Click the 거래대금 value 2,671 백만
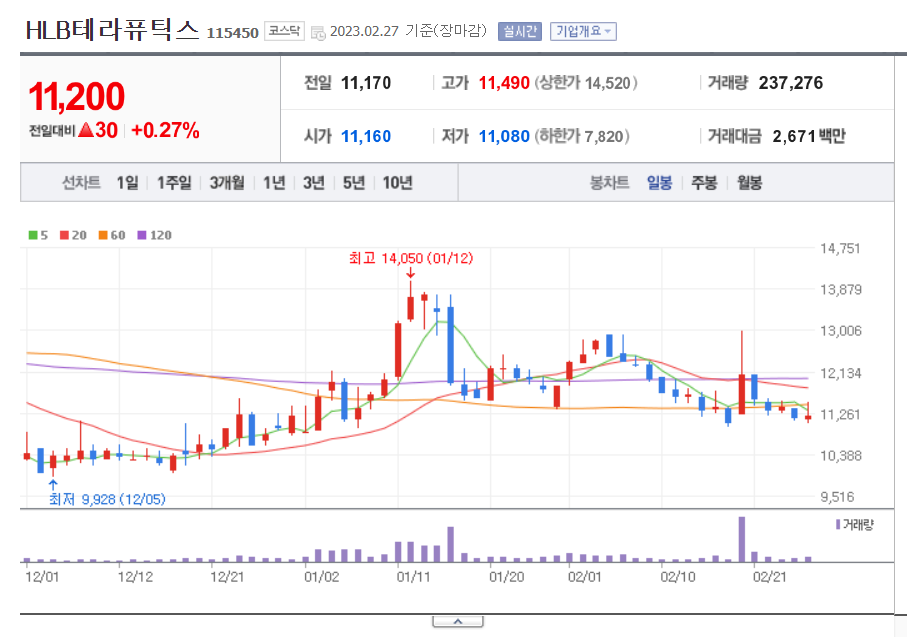The height and width of the screenshot is (637, 907). 809,136
